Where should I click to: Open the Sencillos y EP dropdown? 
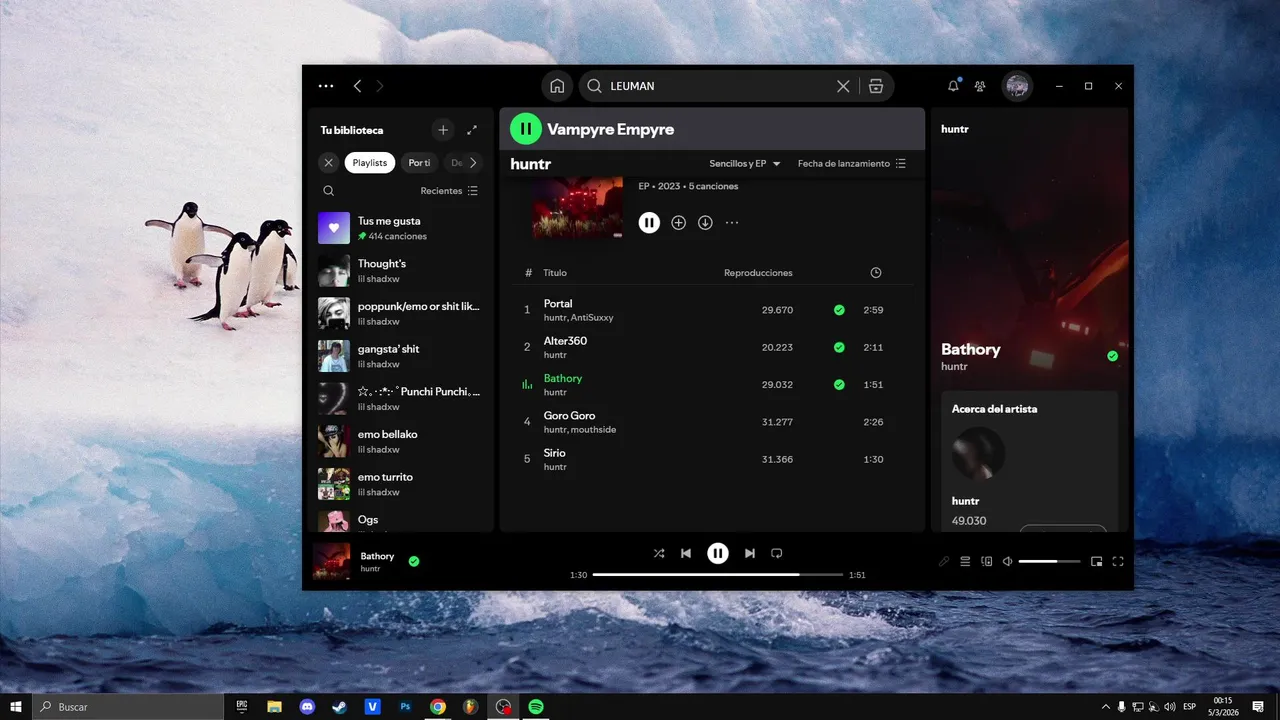(x=745, y=164)
